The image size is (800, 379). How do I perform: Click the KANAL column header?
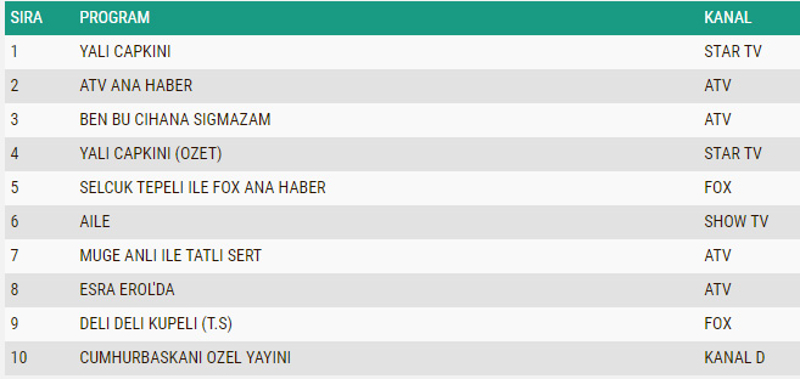click(728, 17)
